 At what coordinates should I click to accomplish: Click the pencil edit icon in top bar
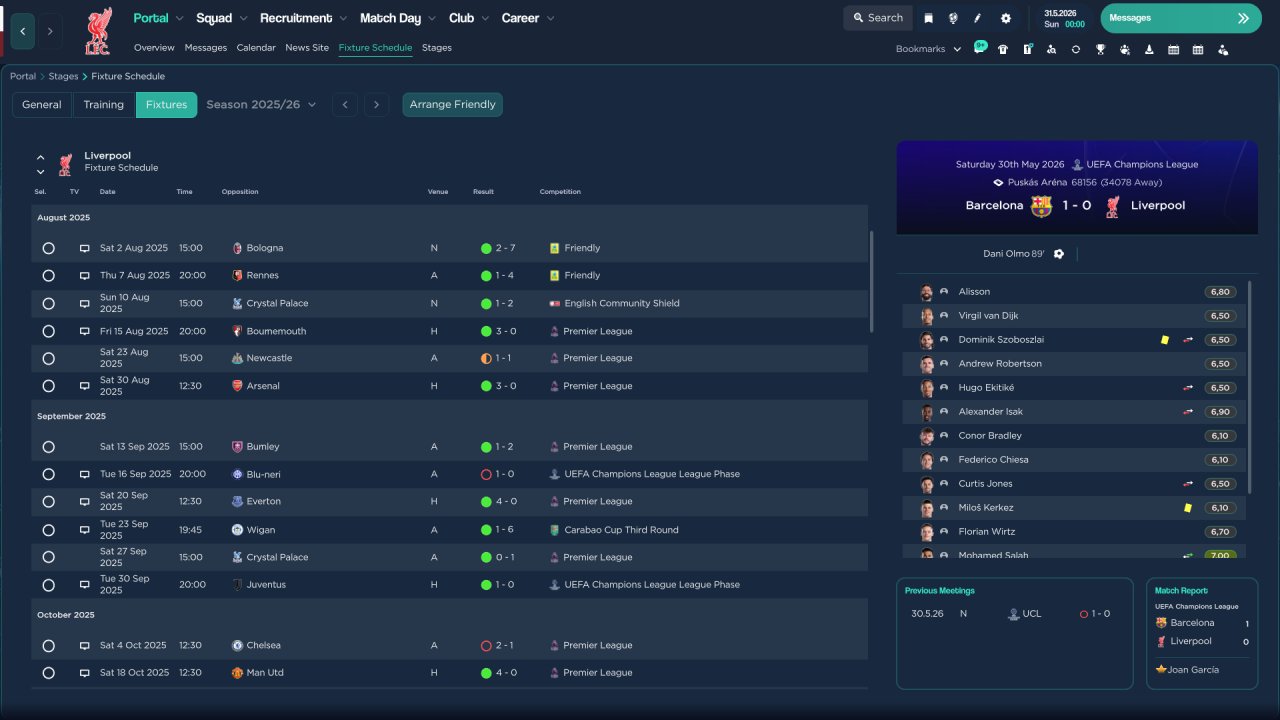pyautogui.click(x=978, y=18)
